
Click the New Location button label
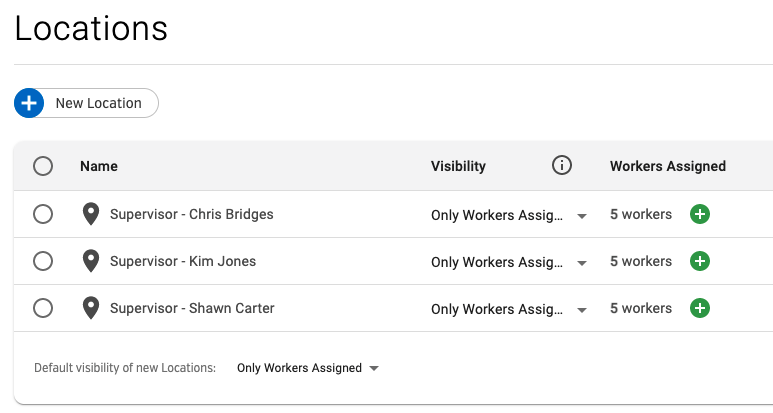98,103
